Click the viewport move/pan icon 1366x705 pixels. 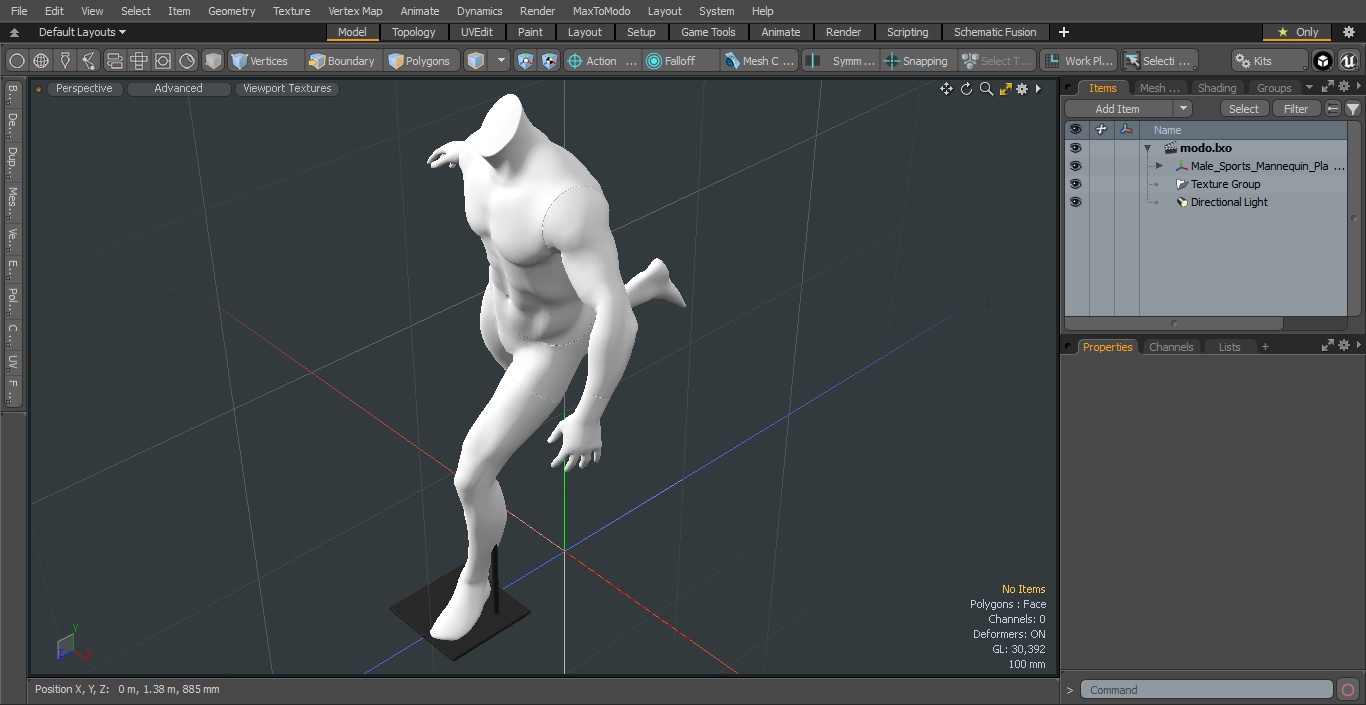point(946,89)
